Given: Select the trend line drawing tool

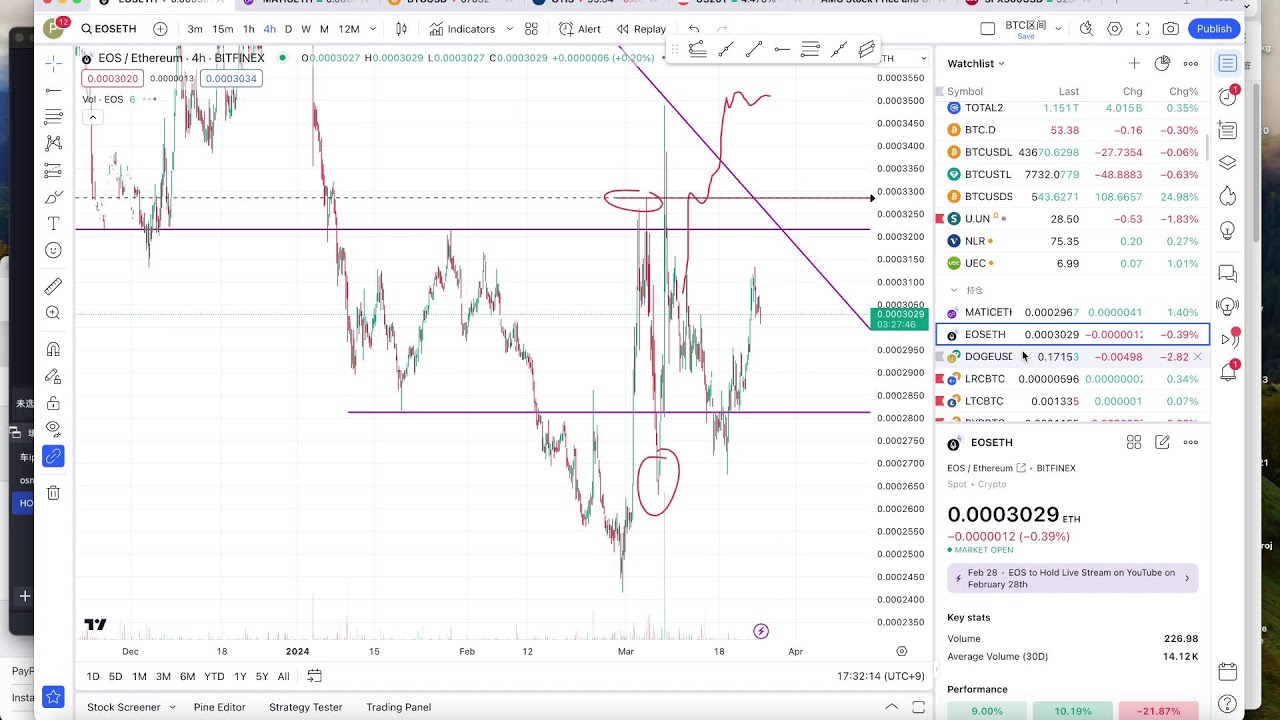Looking at the screenshot, I should tap(53, 91).
